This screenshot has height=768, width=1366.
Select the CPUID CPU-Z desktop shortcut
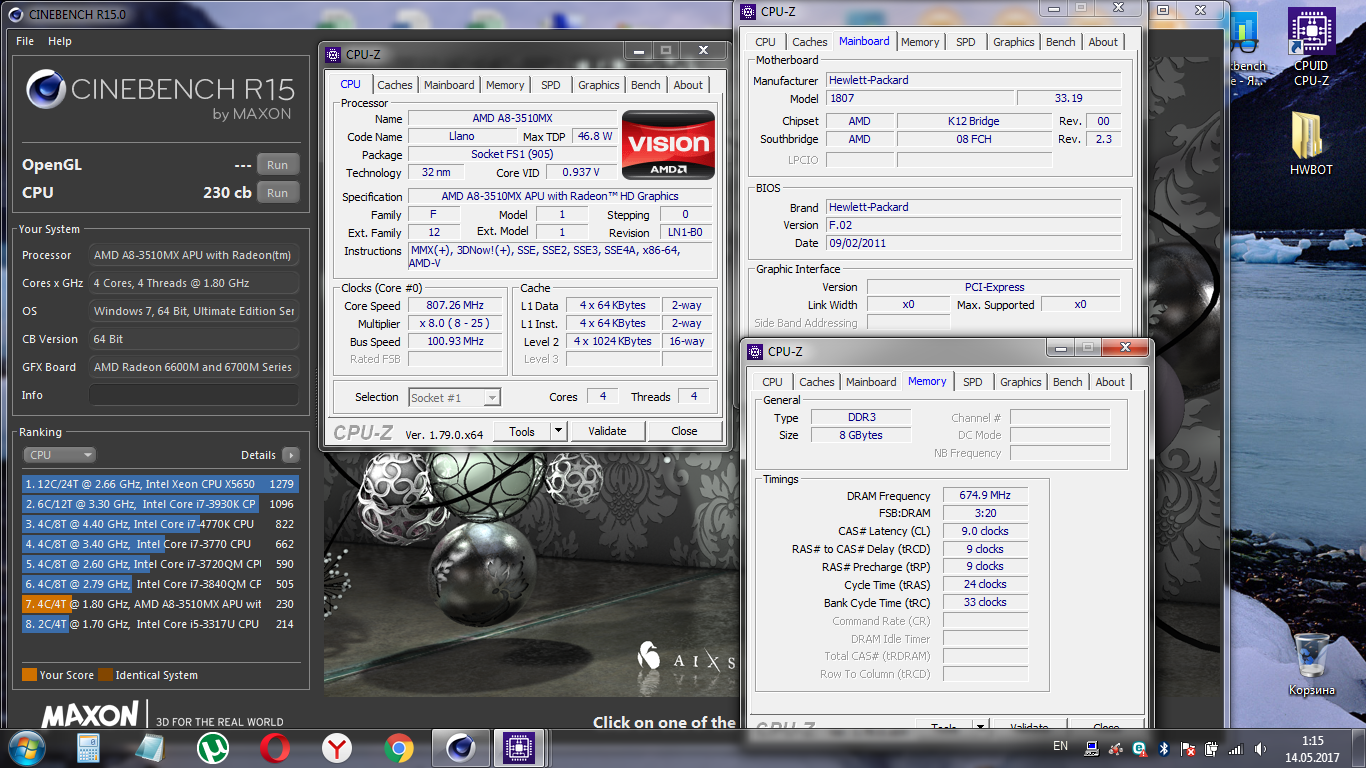1311,49
